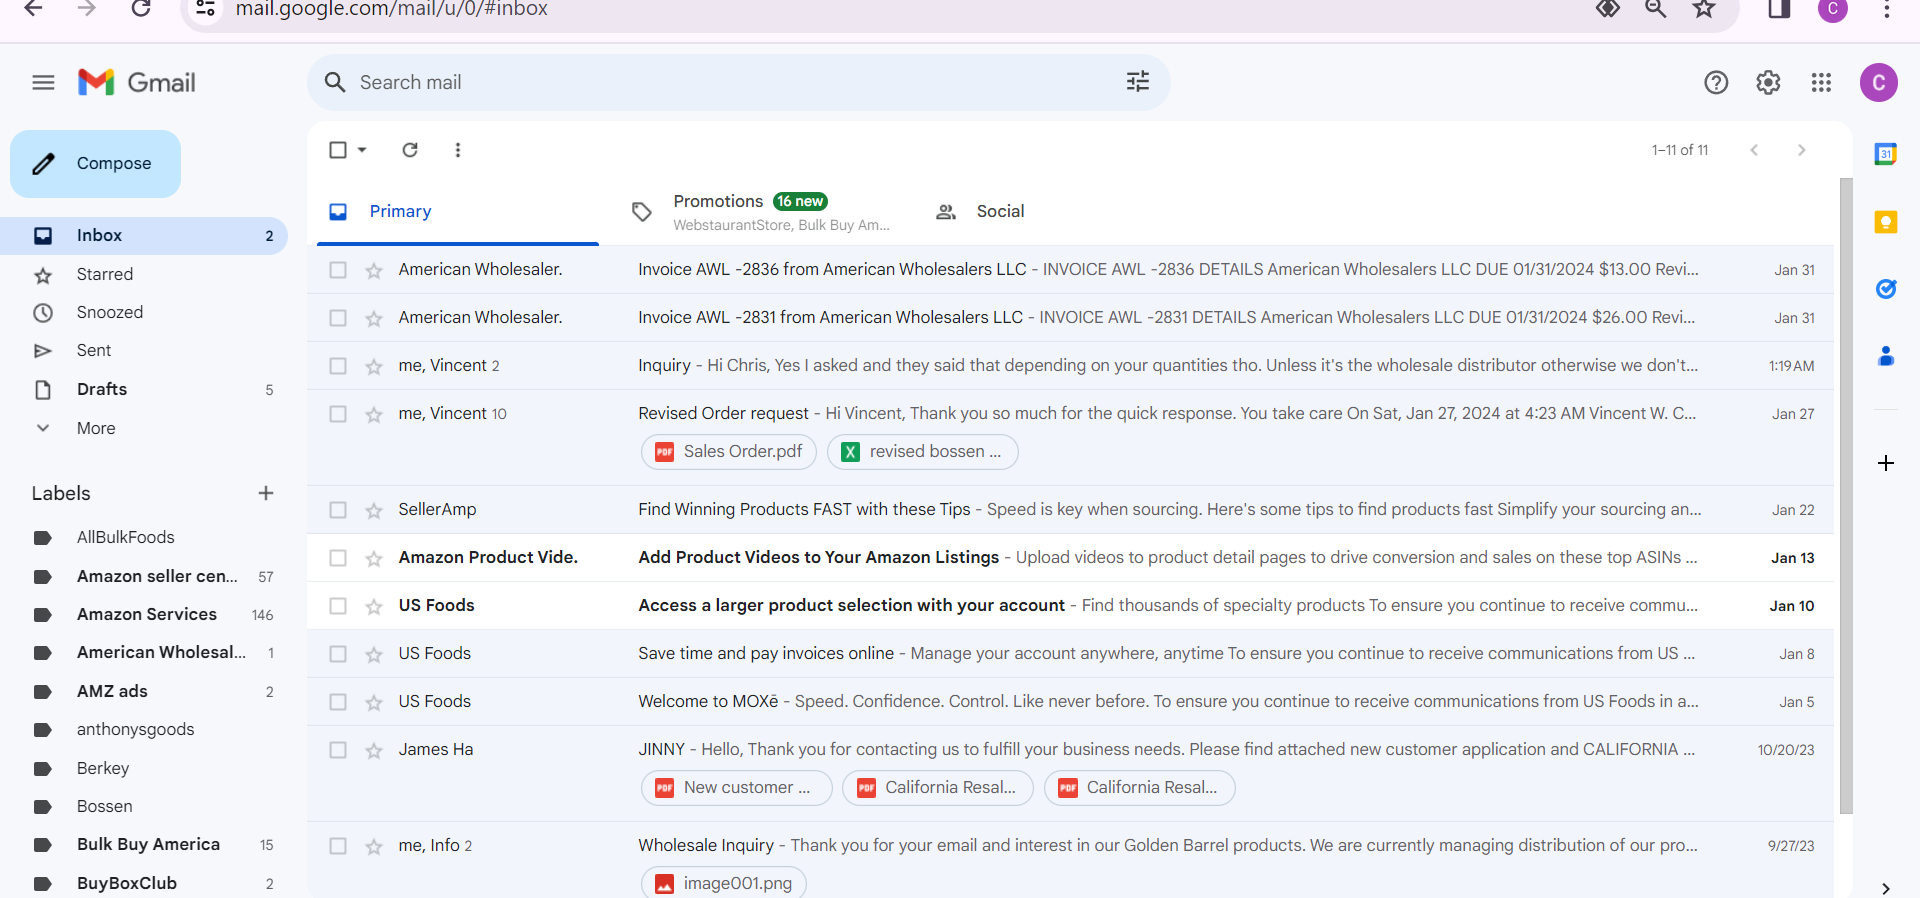Select Revised Order request checkbox

click(x=338, y=414)
